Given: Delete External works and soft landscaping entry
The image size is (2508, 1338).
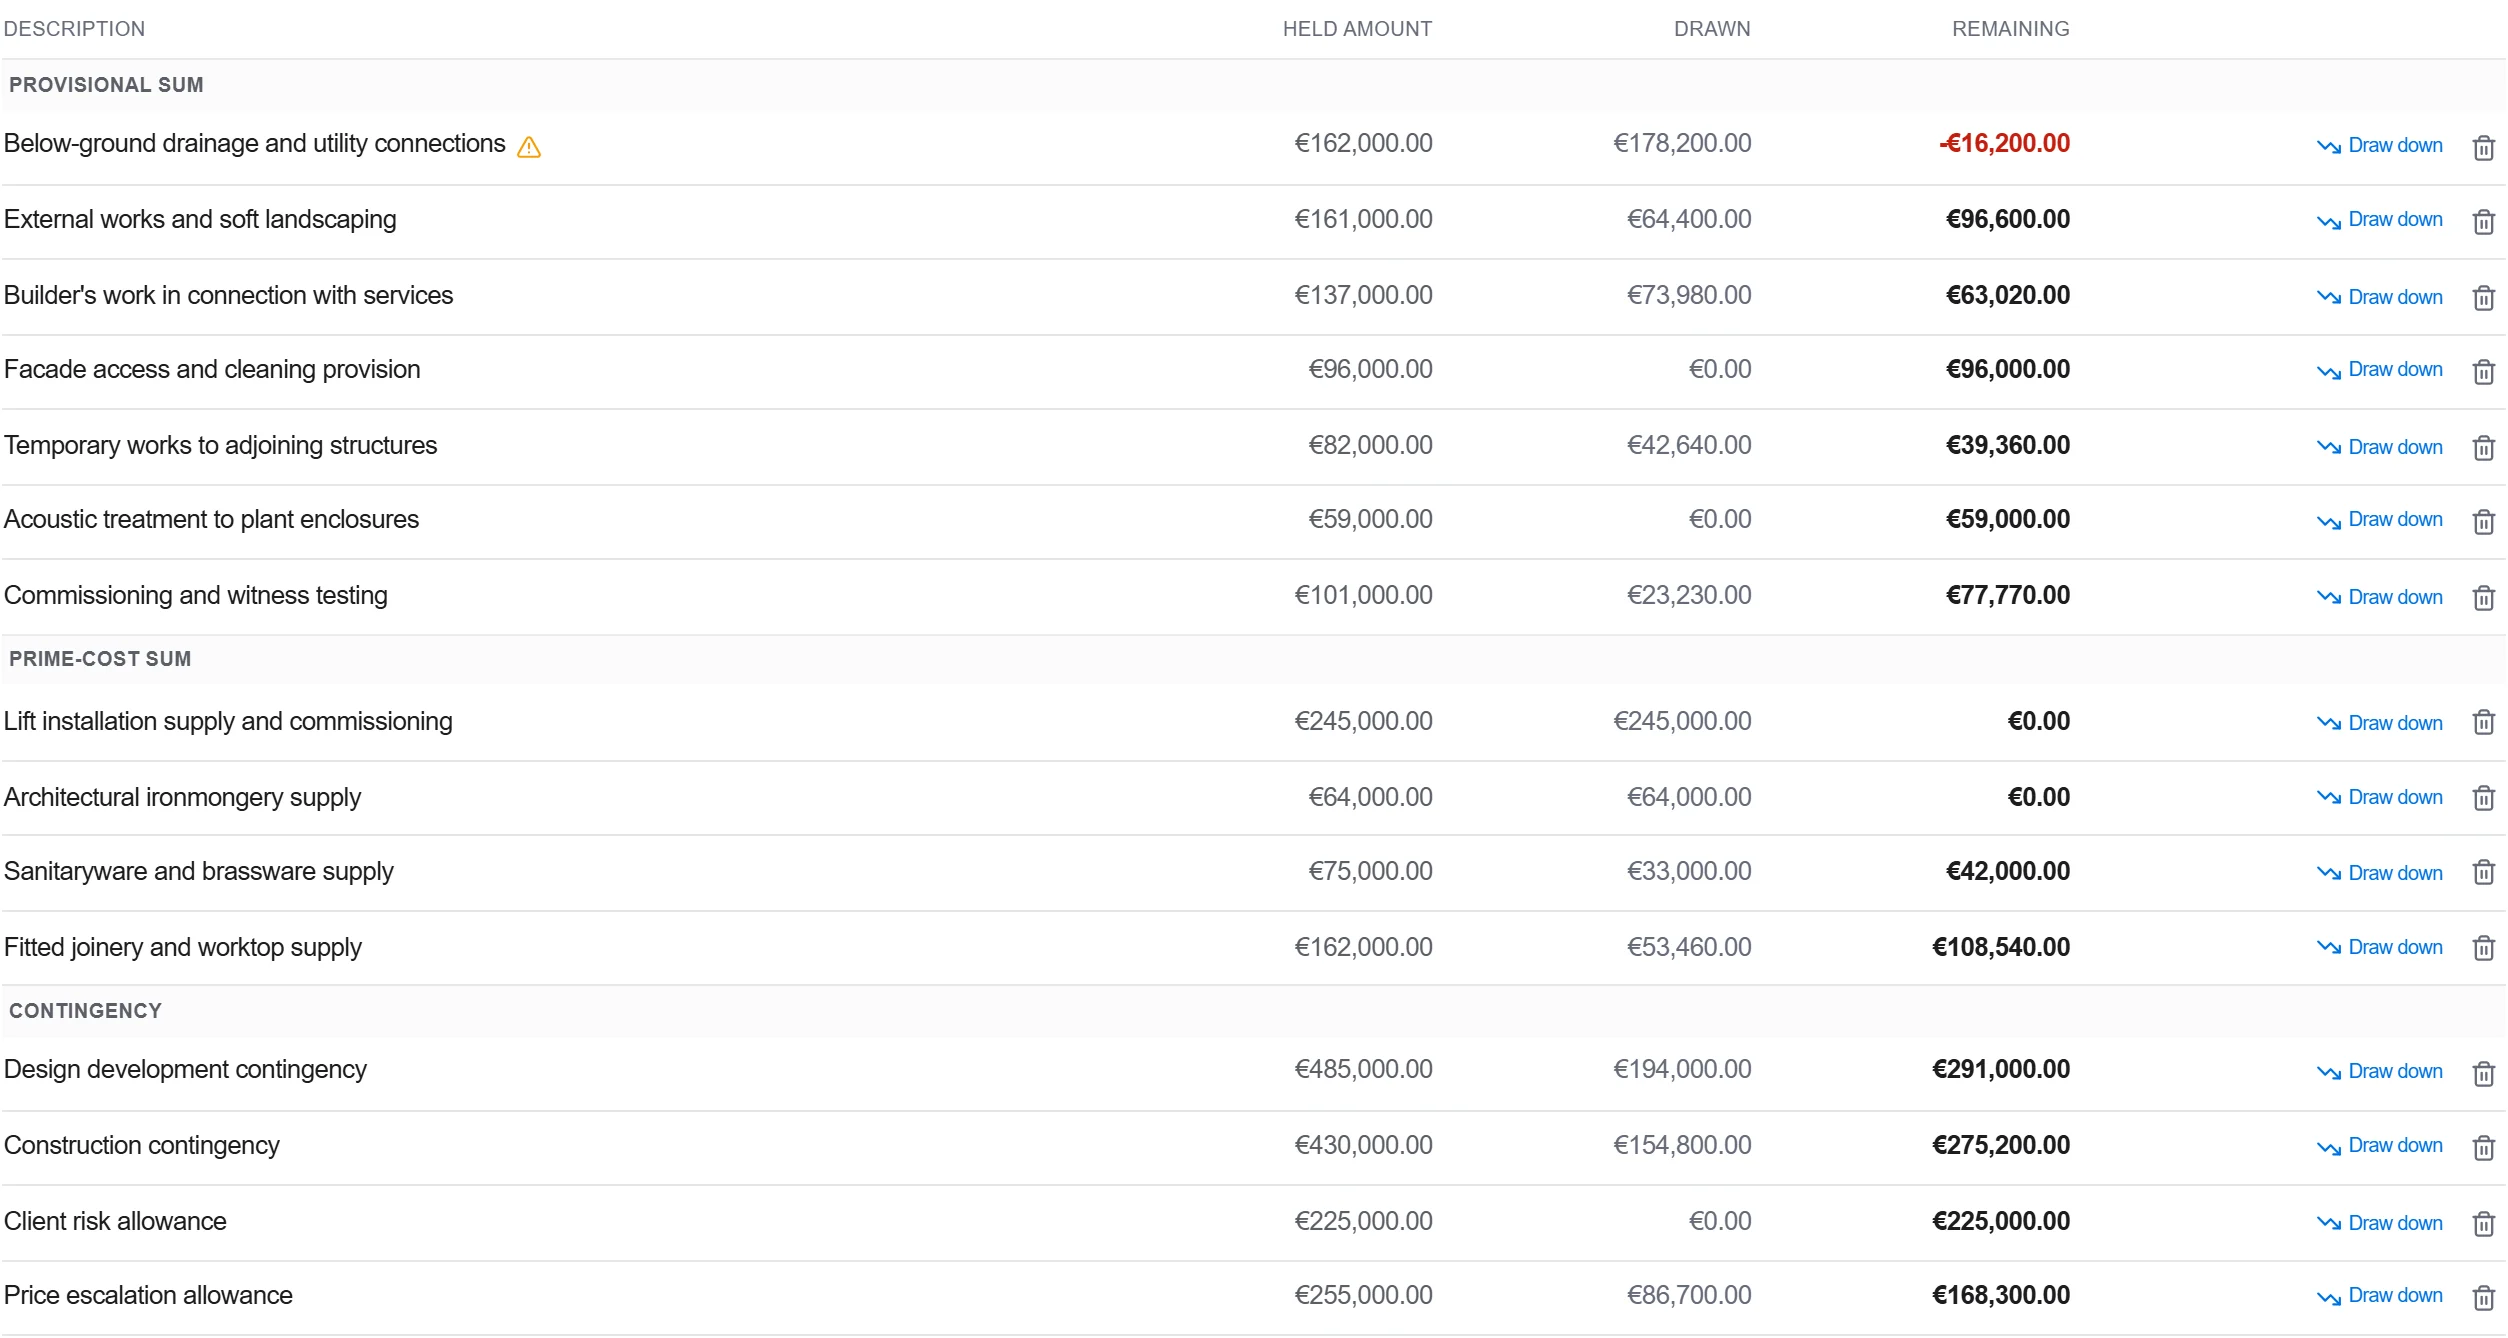Looking at the screenshot, I should (2483, 222).
